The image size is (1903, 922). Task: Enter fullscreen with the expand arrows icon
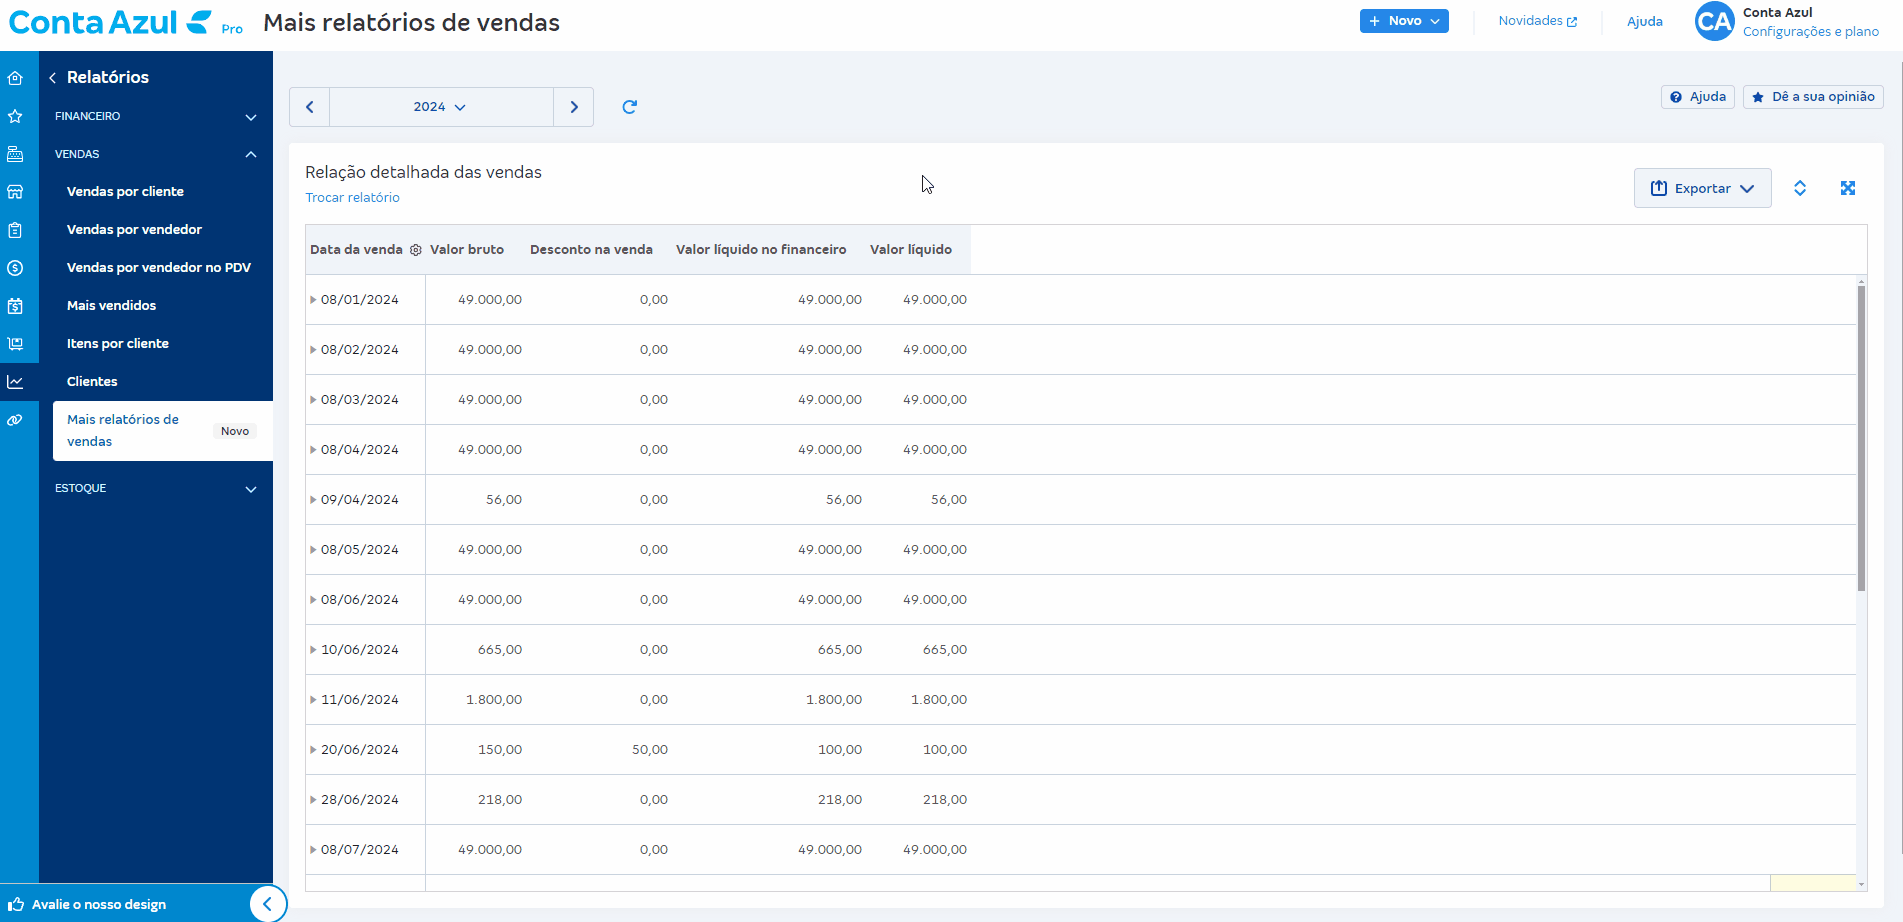[1848, 188]
